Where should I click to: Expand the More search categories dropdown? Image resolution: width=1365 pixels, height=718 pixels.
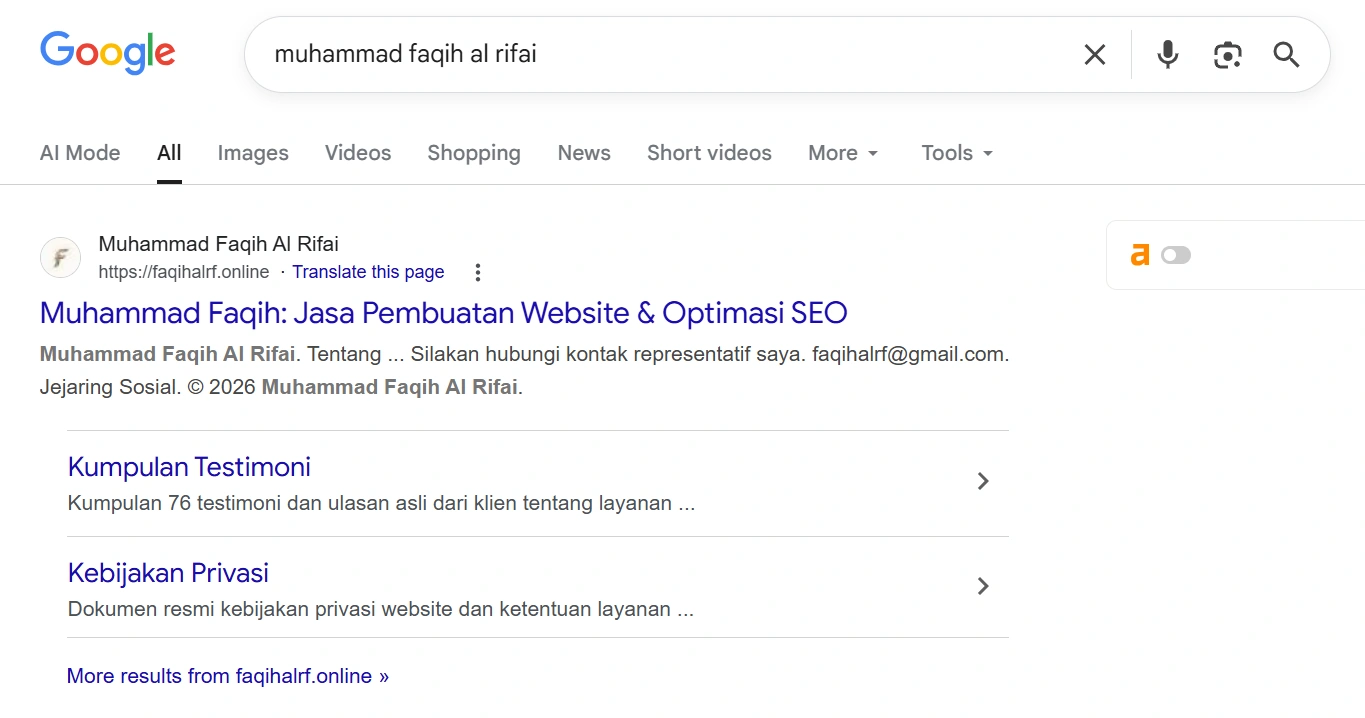point(842,153)
